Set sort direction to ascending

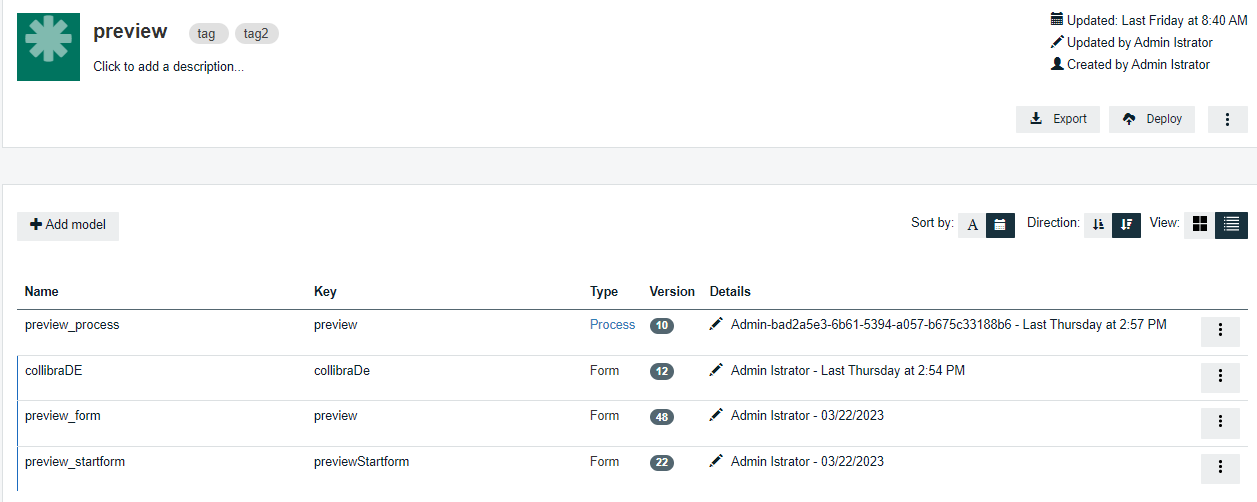1098,225
